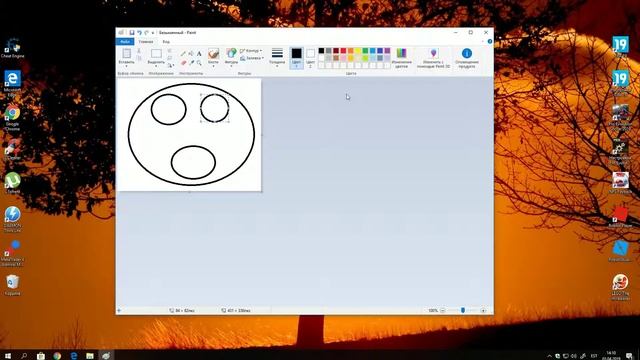Select the Text tool (letter A)
This screenshot has width=640, height=360.
tap(199, 53)
